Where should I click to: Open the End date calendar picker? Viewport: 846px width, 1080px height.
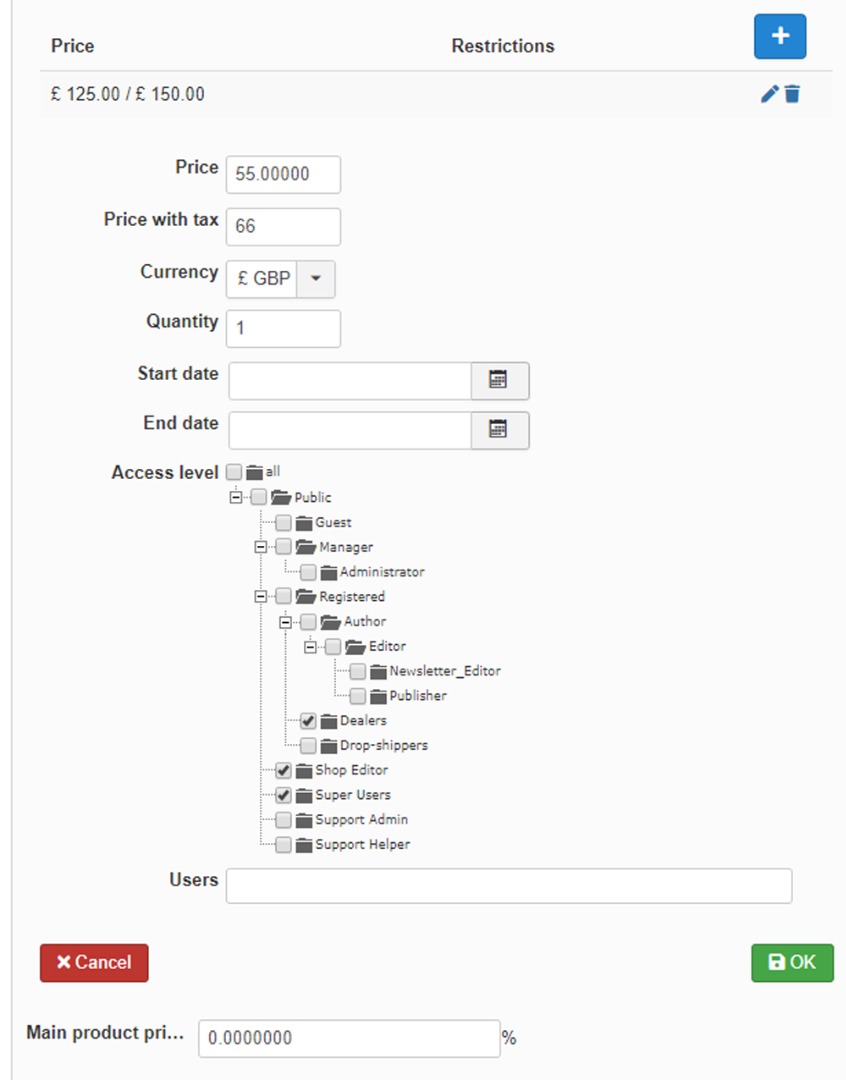click(x=499, y=430)
